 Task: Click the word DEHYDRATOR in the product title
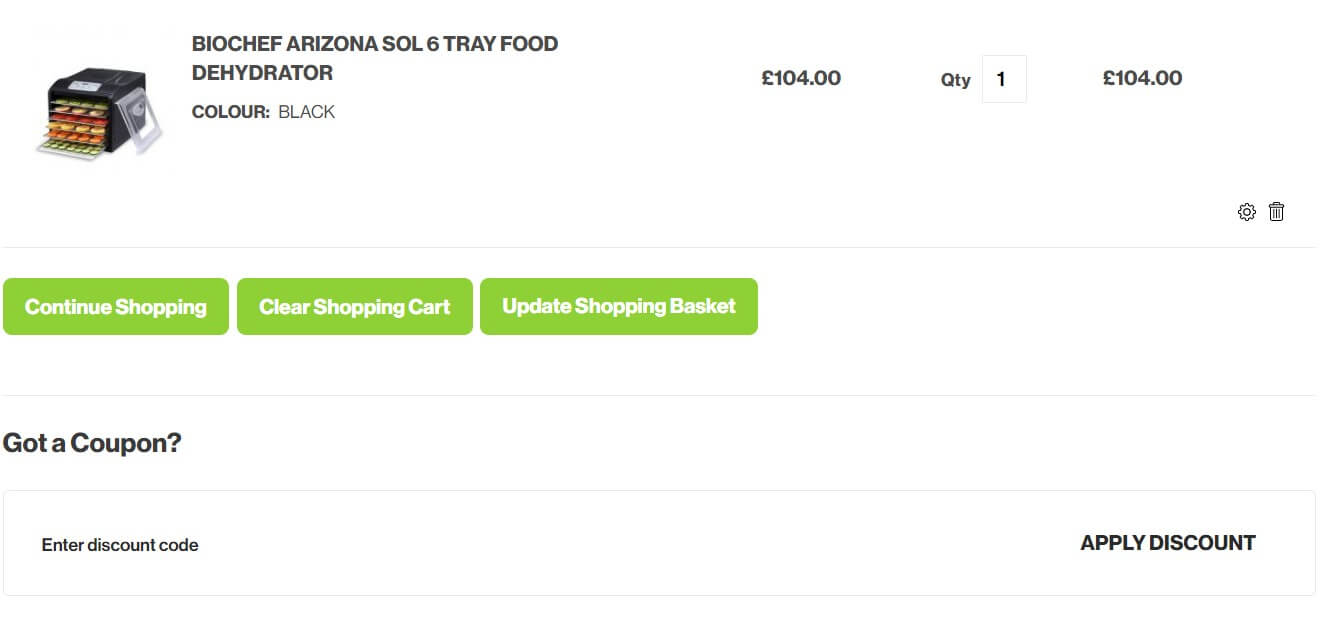coord(262,73)
